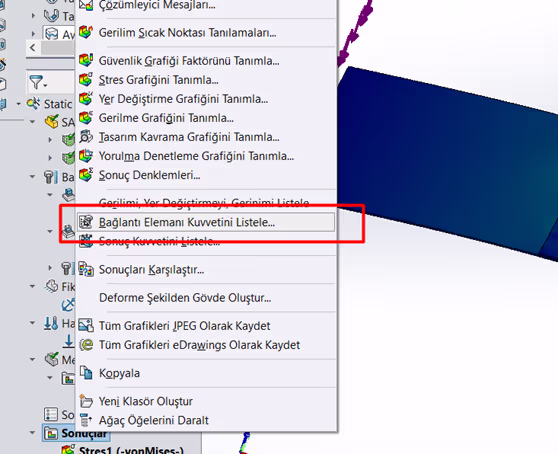Click the Yeni Klasör folder icon

(x=86, y=401)
